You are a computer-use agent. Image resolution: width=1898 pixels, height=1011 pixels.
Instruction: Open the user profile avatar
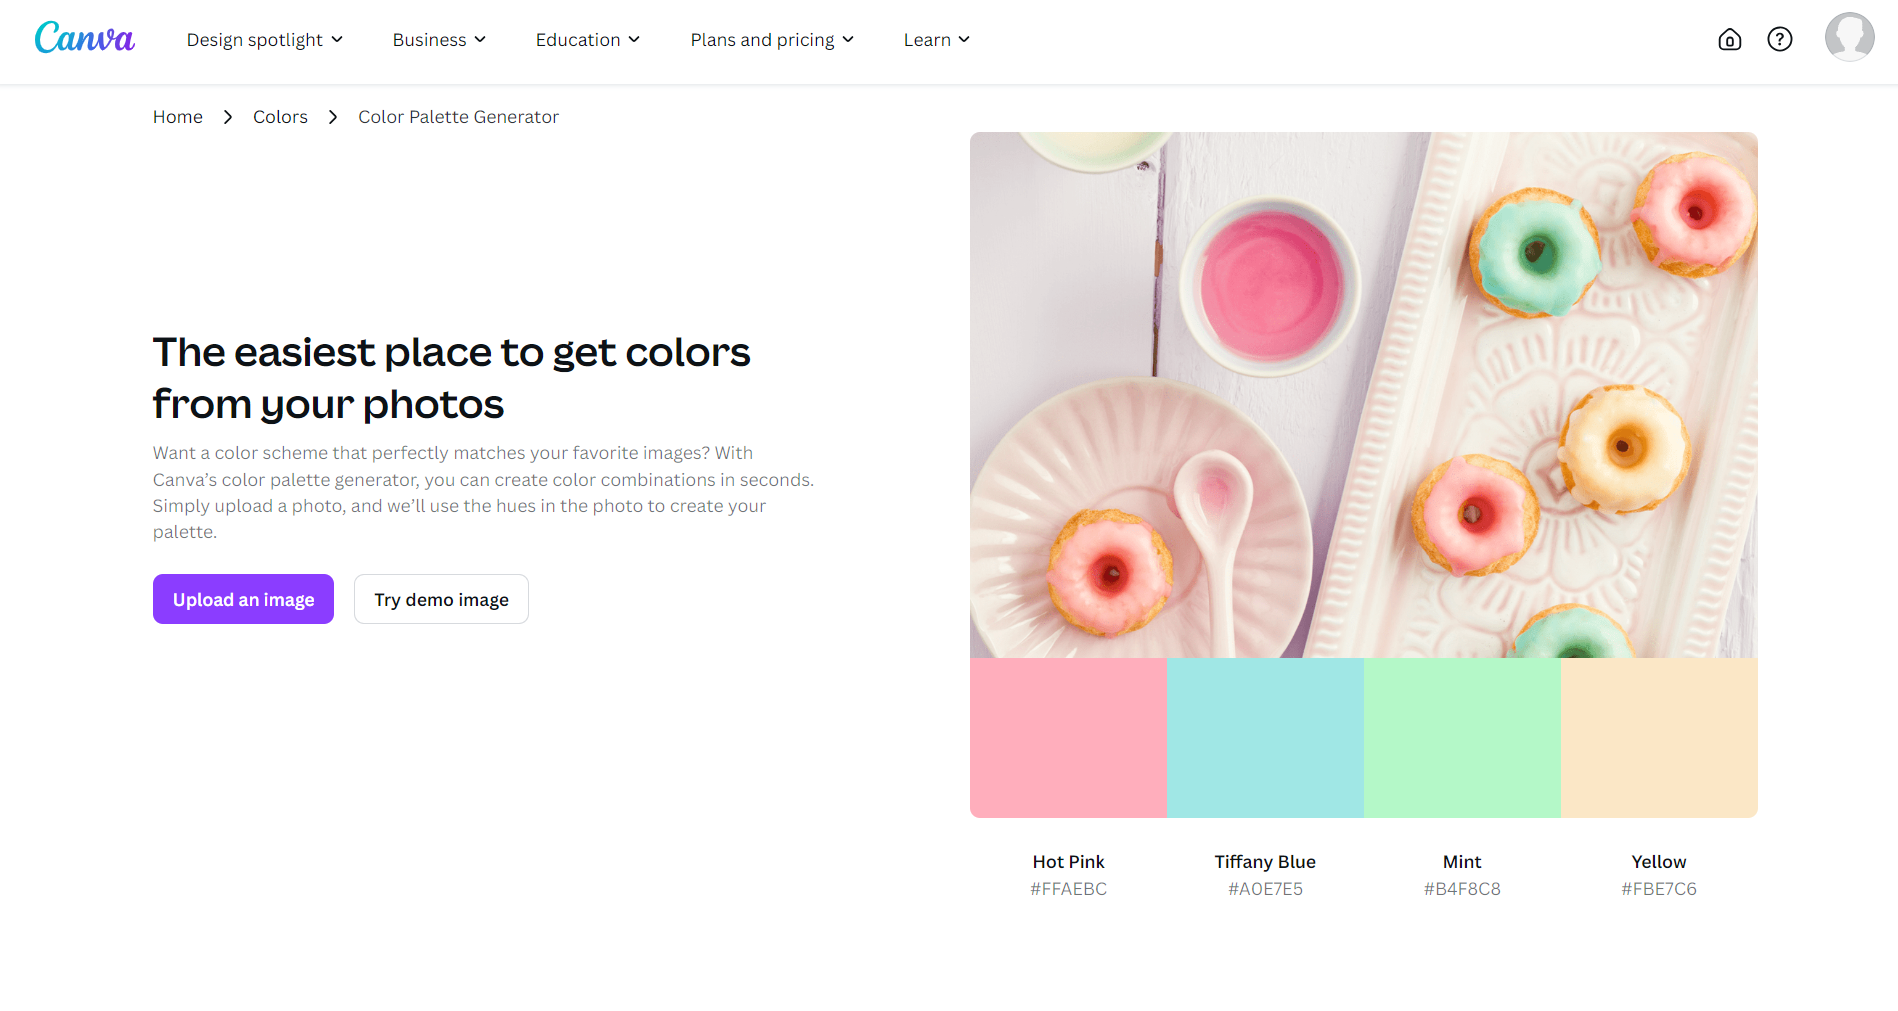tap(1849, 38)
